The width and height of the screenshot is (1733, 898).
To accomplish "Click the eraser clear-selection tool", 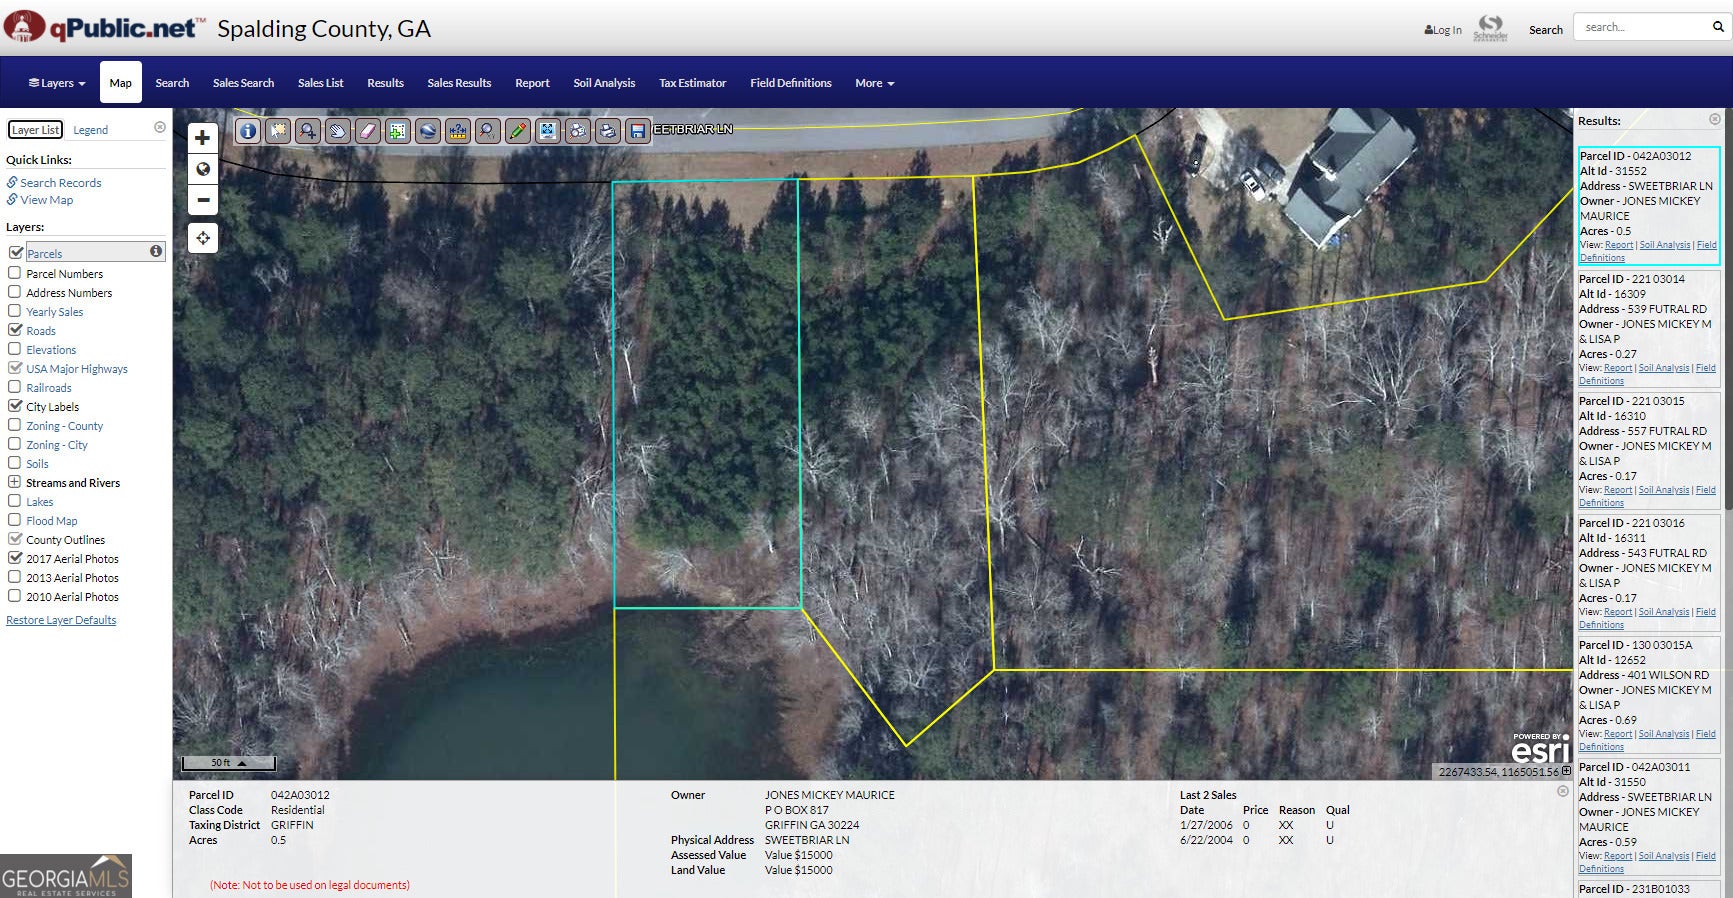I will click(368, 131).
